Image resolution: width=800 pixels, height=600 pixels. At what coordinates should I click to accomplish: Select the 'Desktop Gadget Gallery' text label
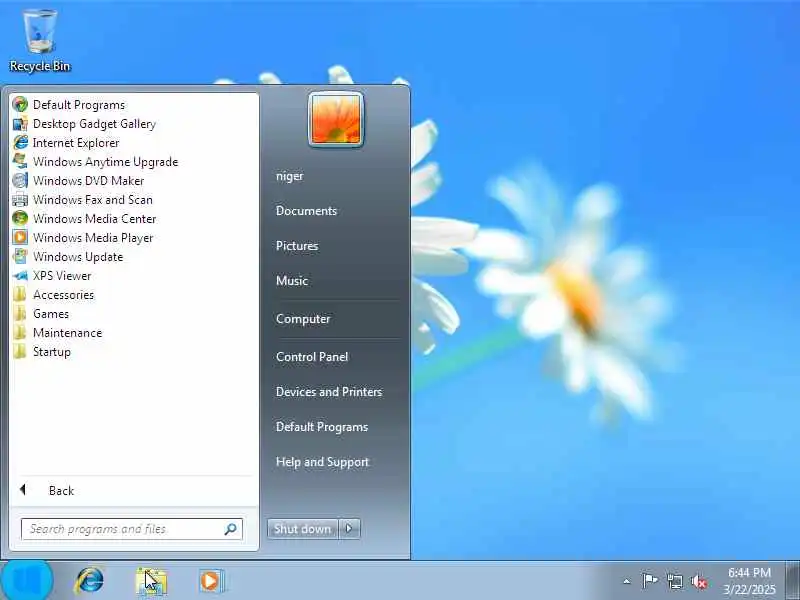[x=94, y=124]
